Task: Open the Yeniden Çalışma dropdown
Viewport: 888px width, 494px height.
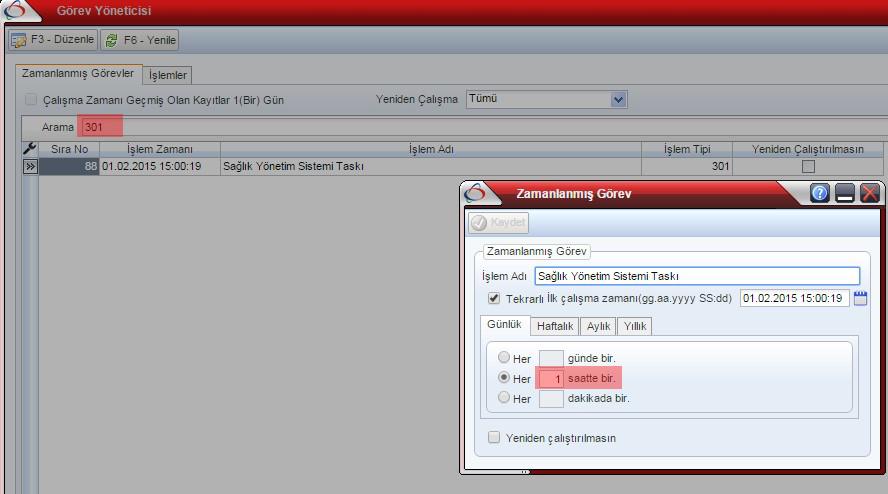Action: click(x=618, y=99)
